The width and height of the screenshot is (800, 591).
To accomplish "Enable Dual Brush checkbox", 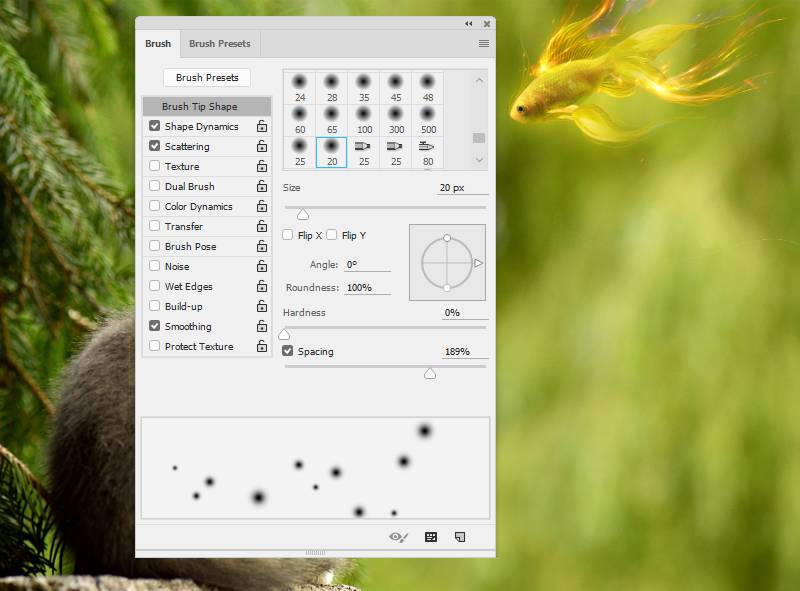I will click(155, 185).
